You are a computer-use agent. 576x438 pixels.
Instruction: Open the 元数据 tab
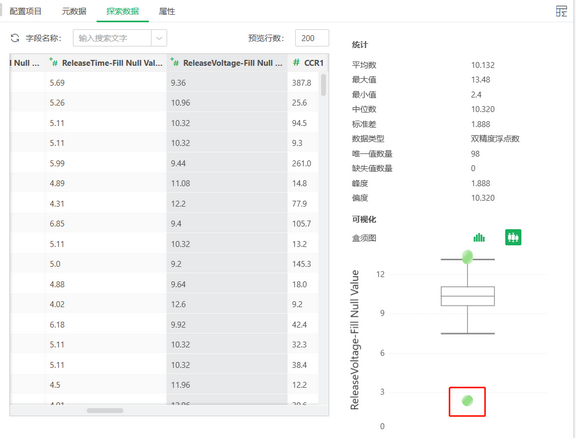74,11
